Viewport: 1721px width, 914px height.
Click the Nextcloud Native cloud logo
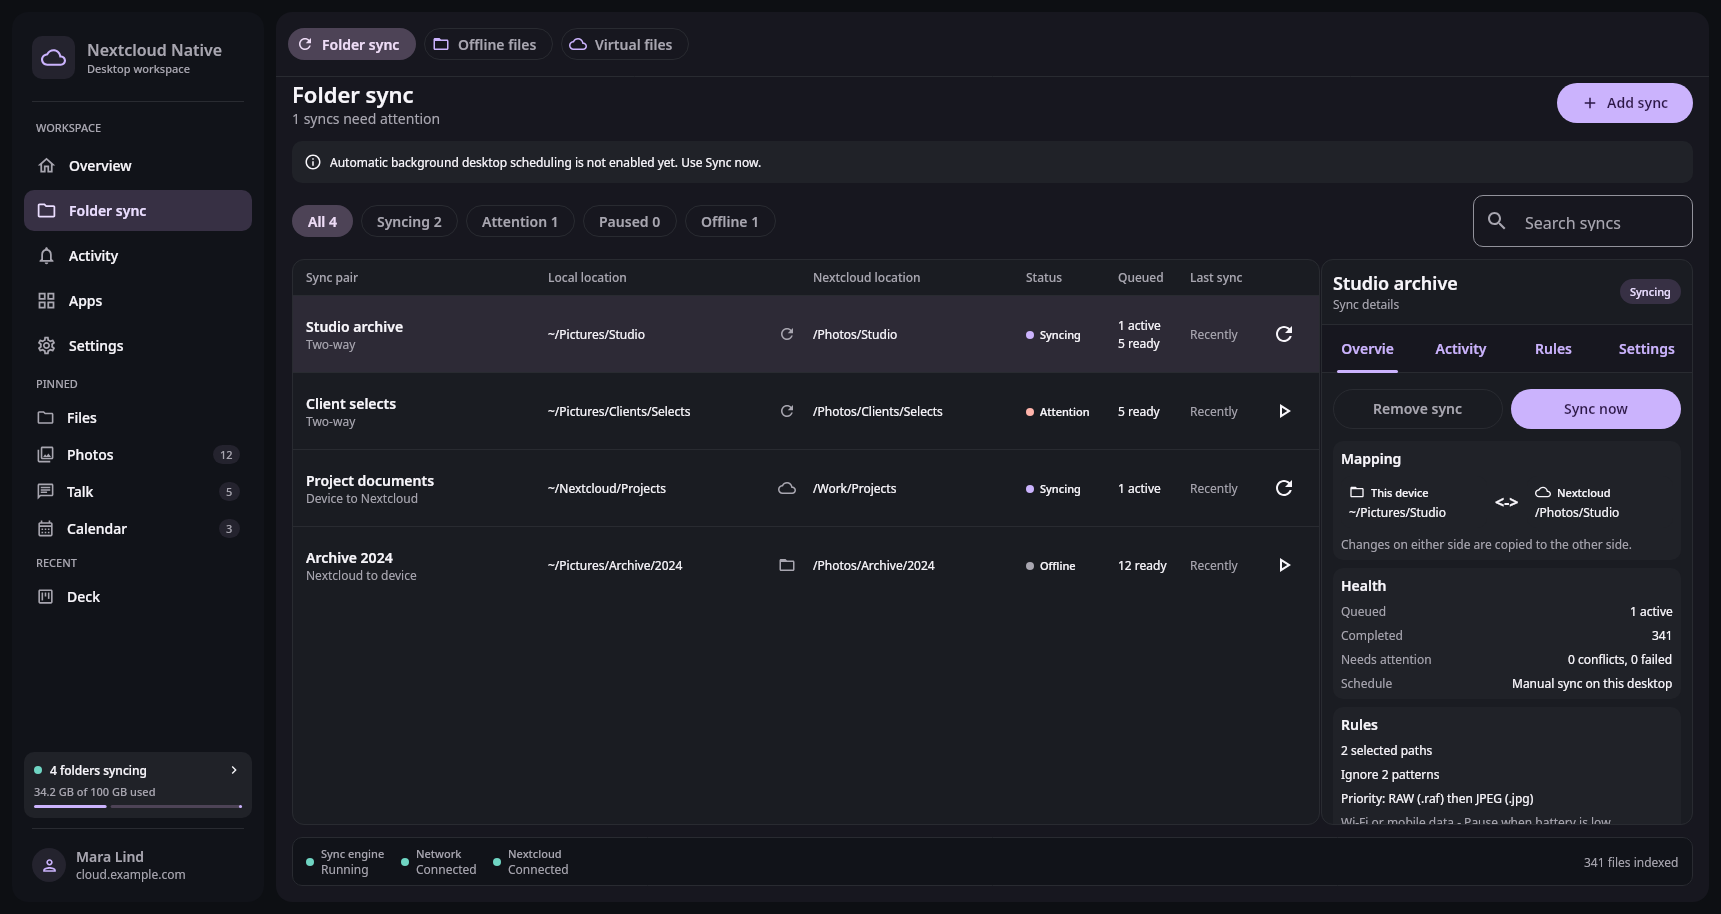[x=54, y=58]
